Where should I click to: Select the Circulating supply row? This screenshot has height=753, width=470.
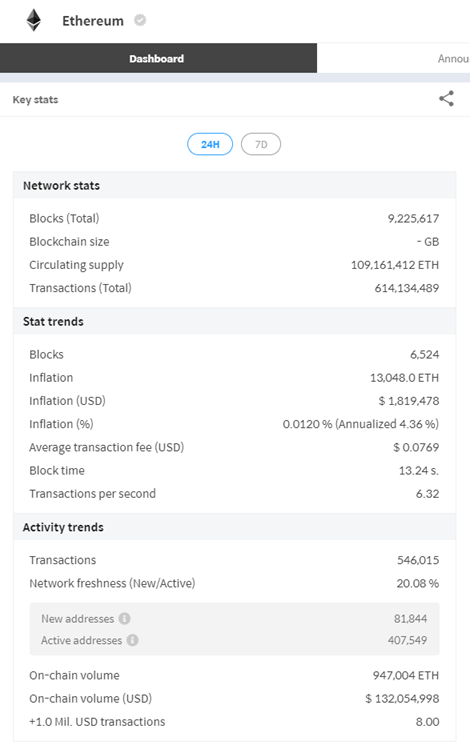[234, 265]
